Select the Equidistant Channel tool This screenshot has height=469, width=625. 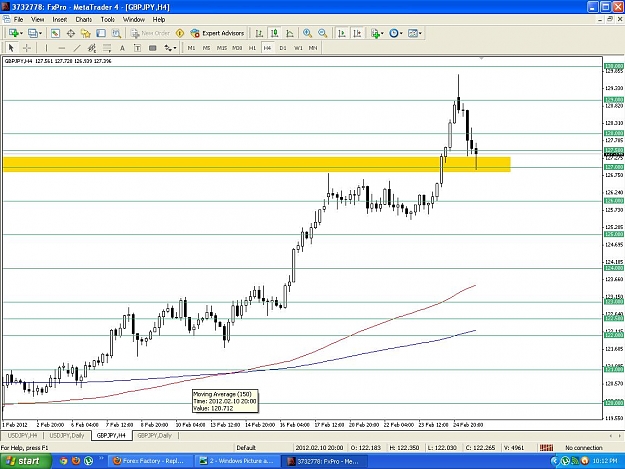pyautogui.click(x=92, y=48)
